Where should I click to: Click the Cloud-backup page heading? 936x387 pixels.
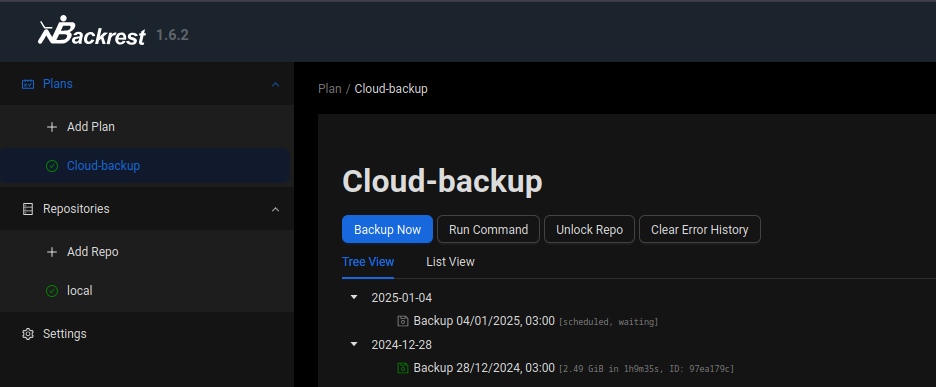click(442, 182)
